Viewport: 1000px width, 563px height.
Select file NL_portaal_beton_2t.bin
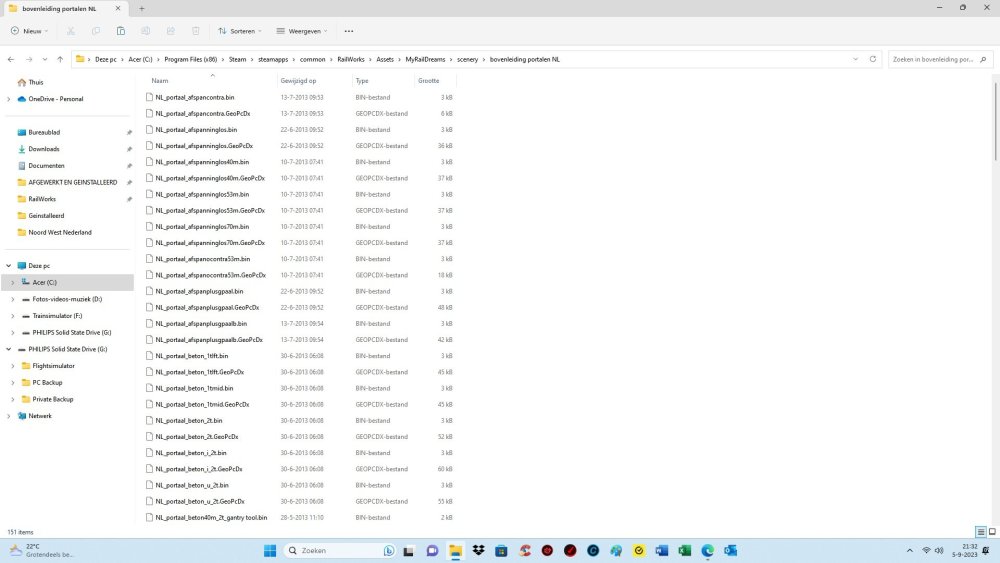coord(188,421)
